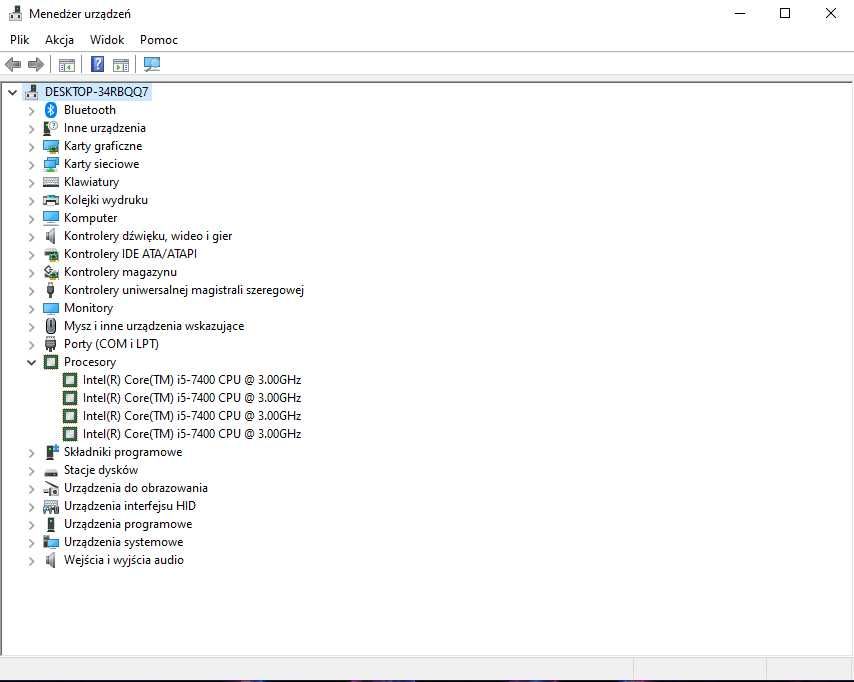Click the Monitory category icon
Screen dimensions: 854x682
pos(51,308)
